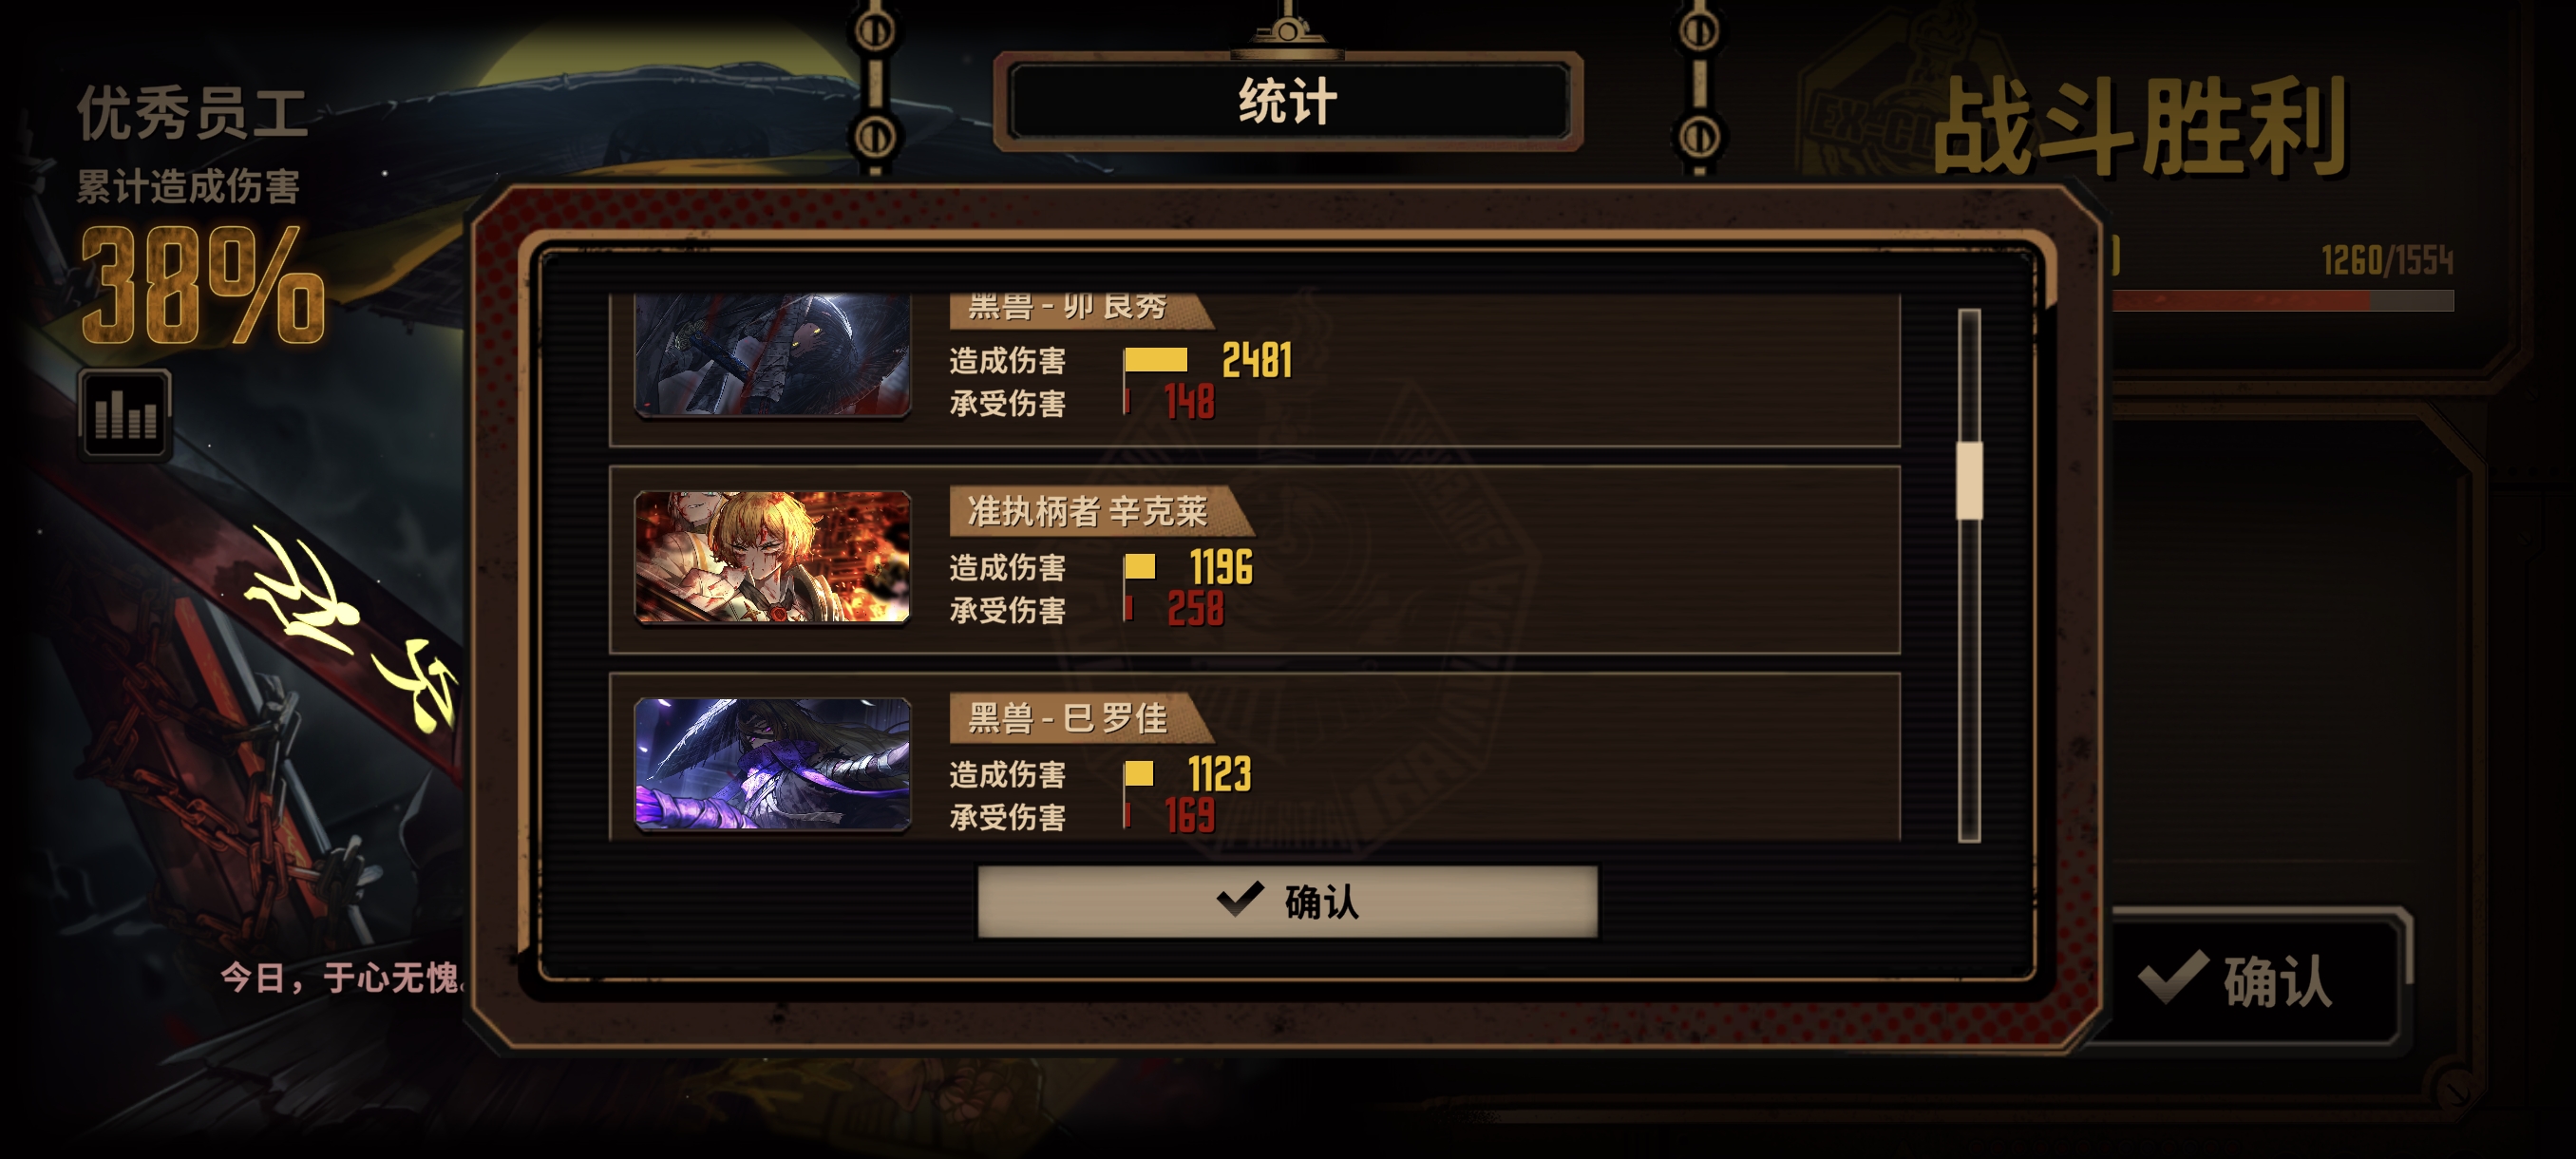Screen dimensions: 2576x1159
Task: Click the 战斗胜利 victory banner
Action: 2141,128
